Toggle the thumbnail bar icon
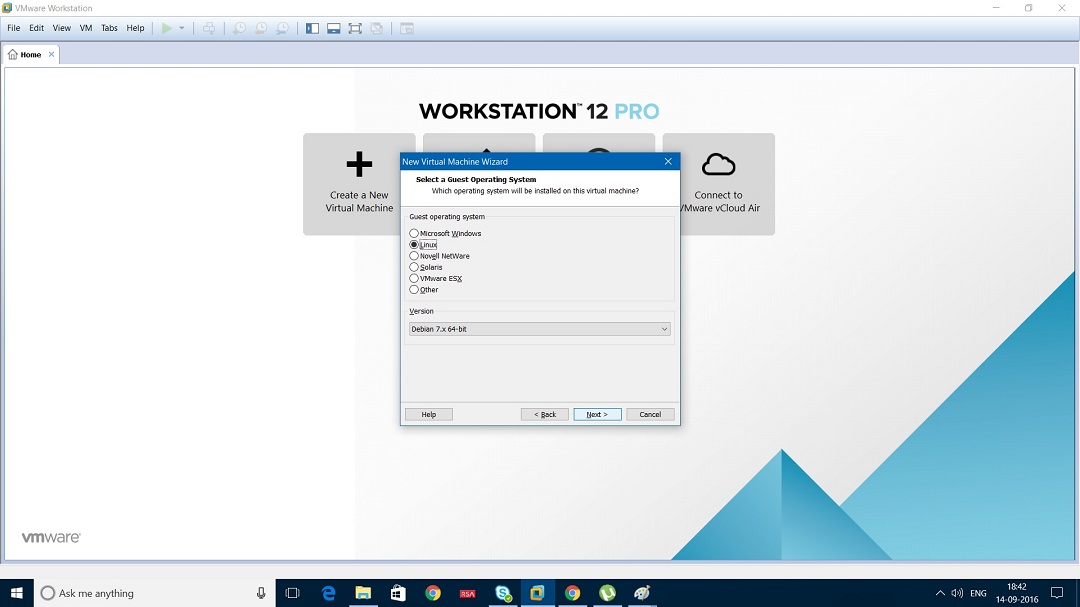Screen dimensions: 1080x607 click(334, 28)
